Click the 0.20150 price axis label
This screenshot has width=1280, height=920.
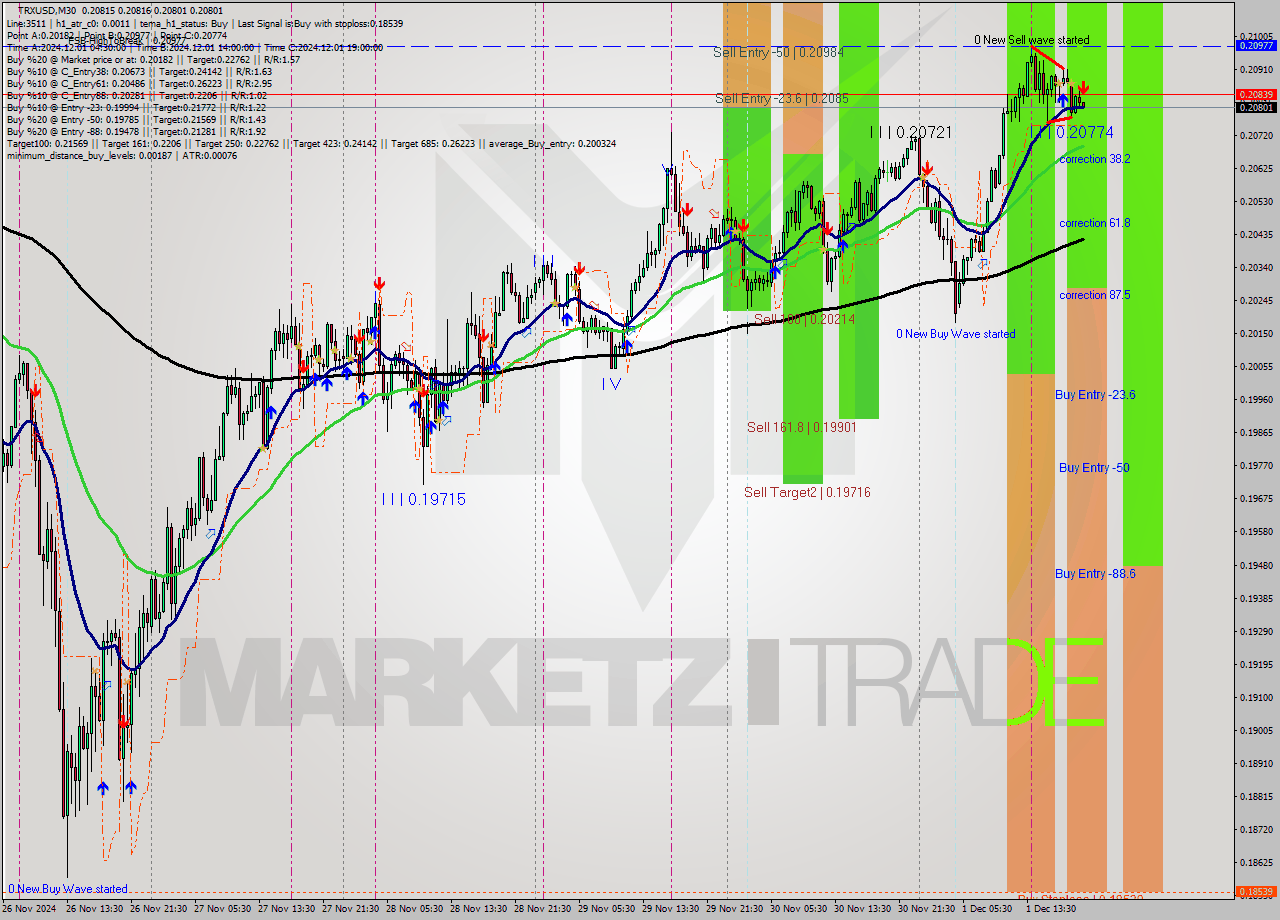(x=1256, y=334)
